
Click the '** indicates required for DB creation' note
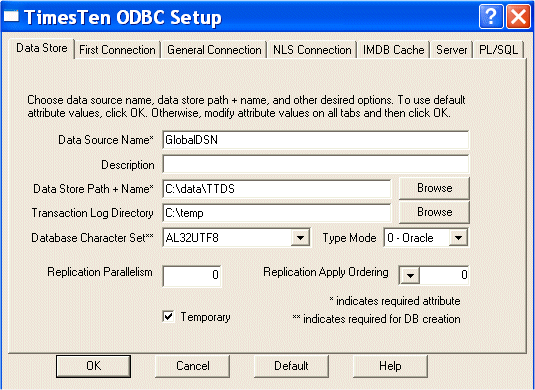pos(376,319)
